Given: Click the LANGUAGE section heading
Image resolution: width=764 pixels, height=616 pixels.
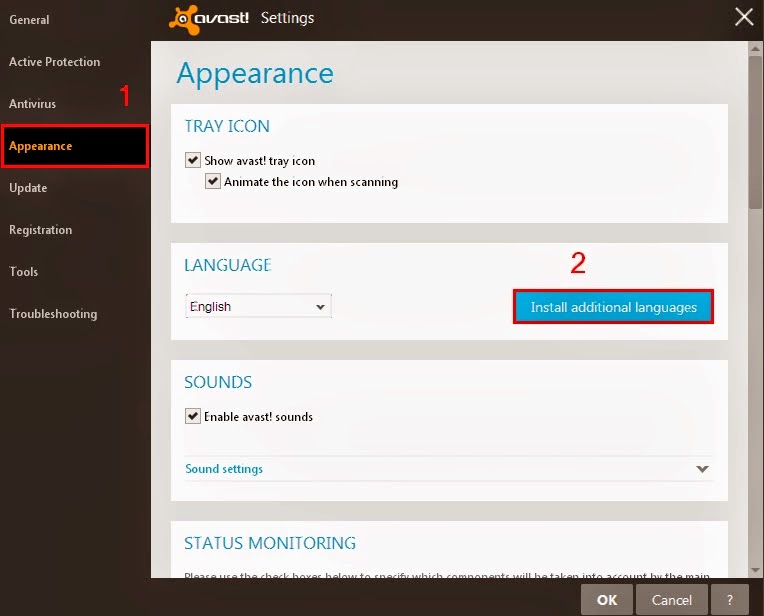Looking at the screenshot, I should point(228,265).
